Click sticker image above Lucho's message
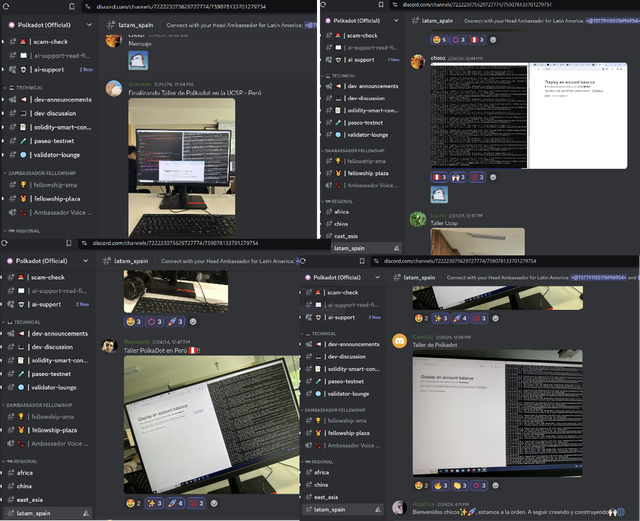 click(439, 194)
